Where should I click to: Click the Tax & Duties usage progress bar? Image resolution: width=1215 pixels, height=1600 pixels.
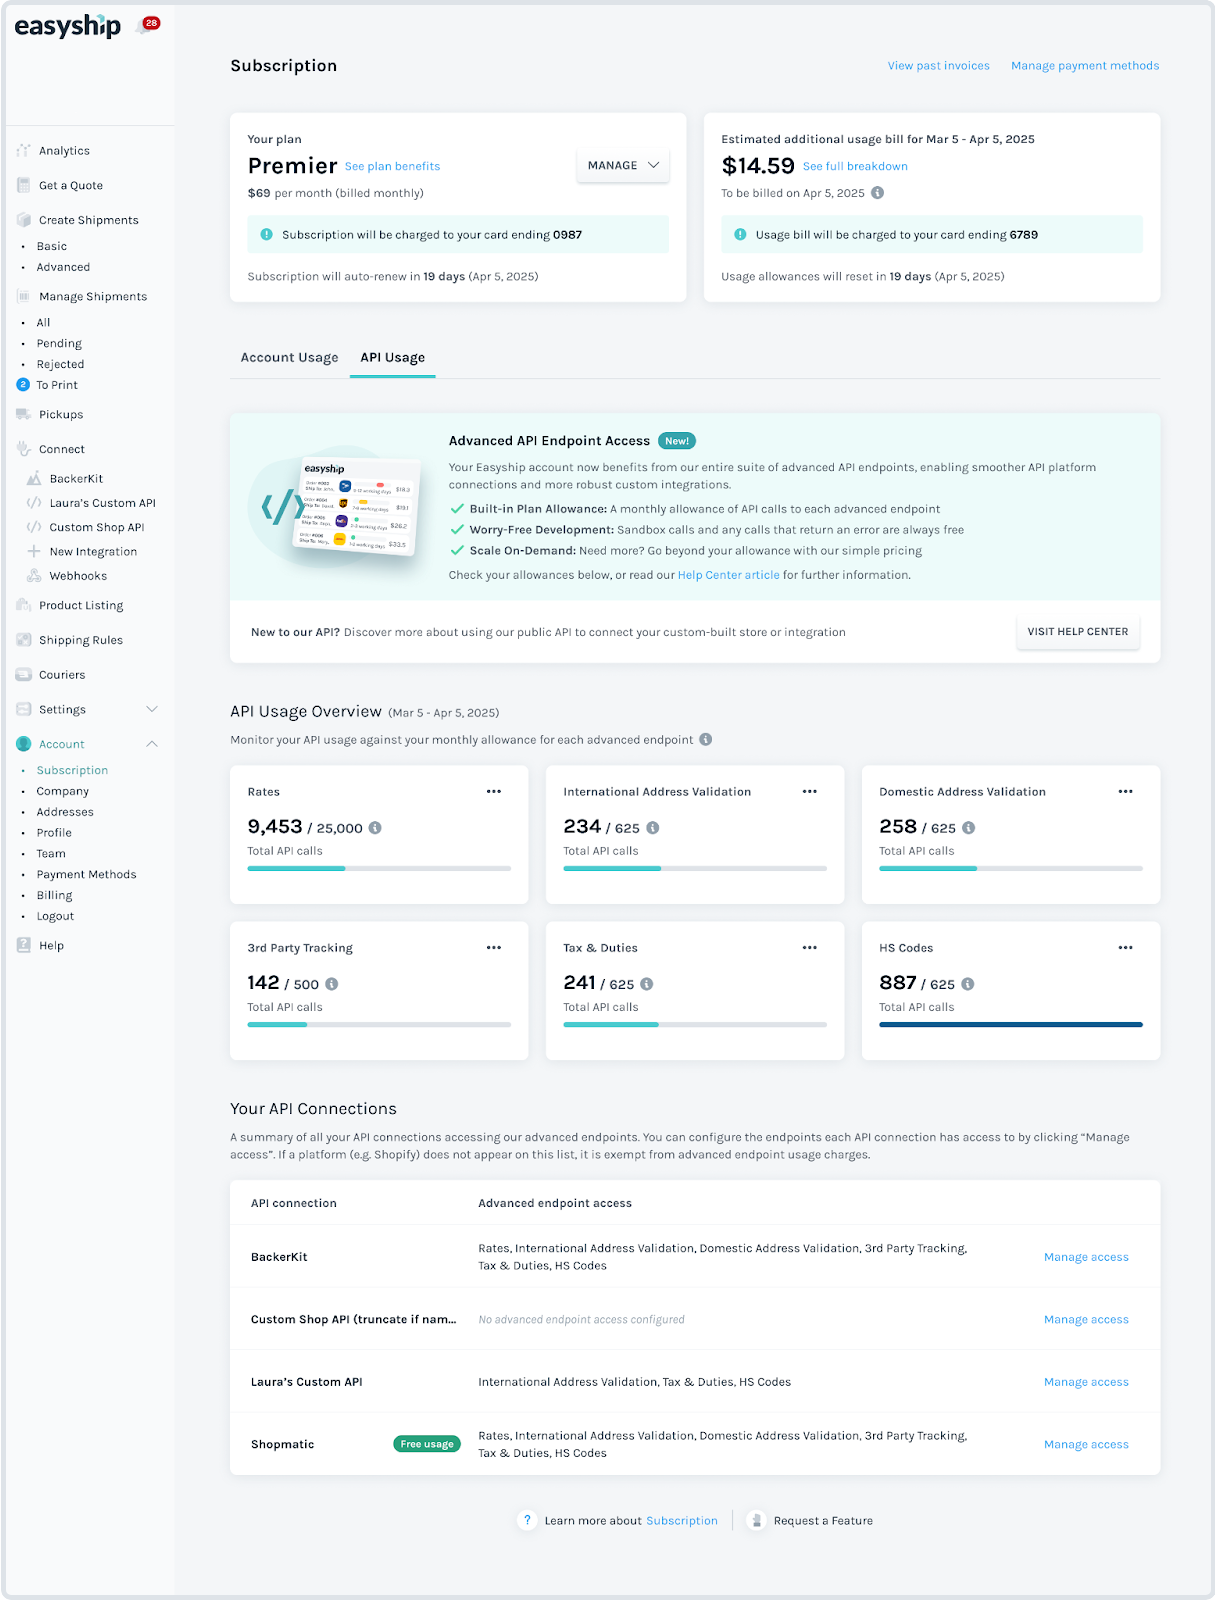(695, 1025)
